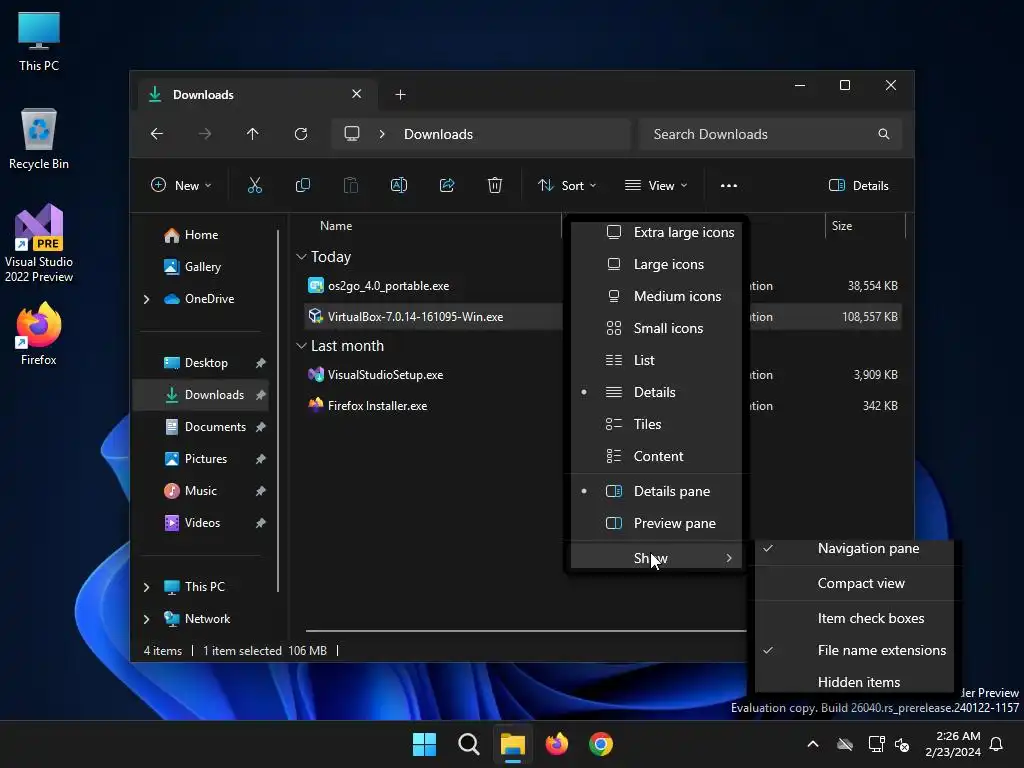This screenshot has height=768, width=1024.
Task: Click the PC icon in address bar
Action: [x=352, y=134]
